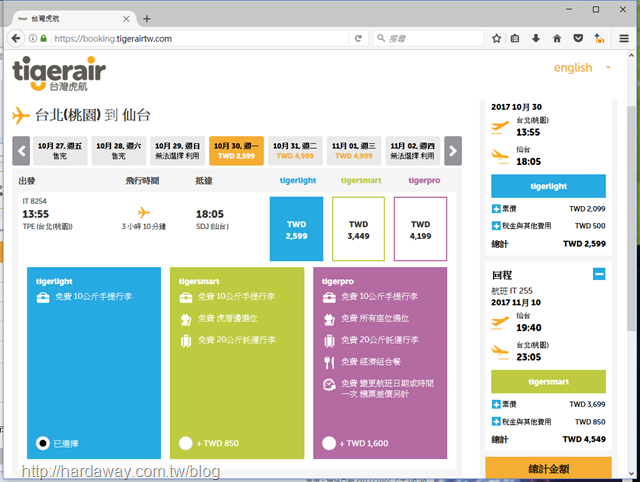
Task: Click the Pocket icon in toolbar
Action: pos(578,38)
